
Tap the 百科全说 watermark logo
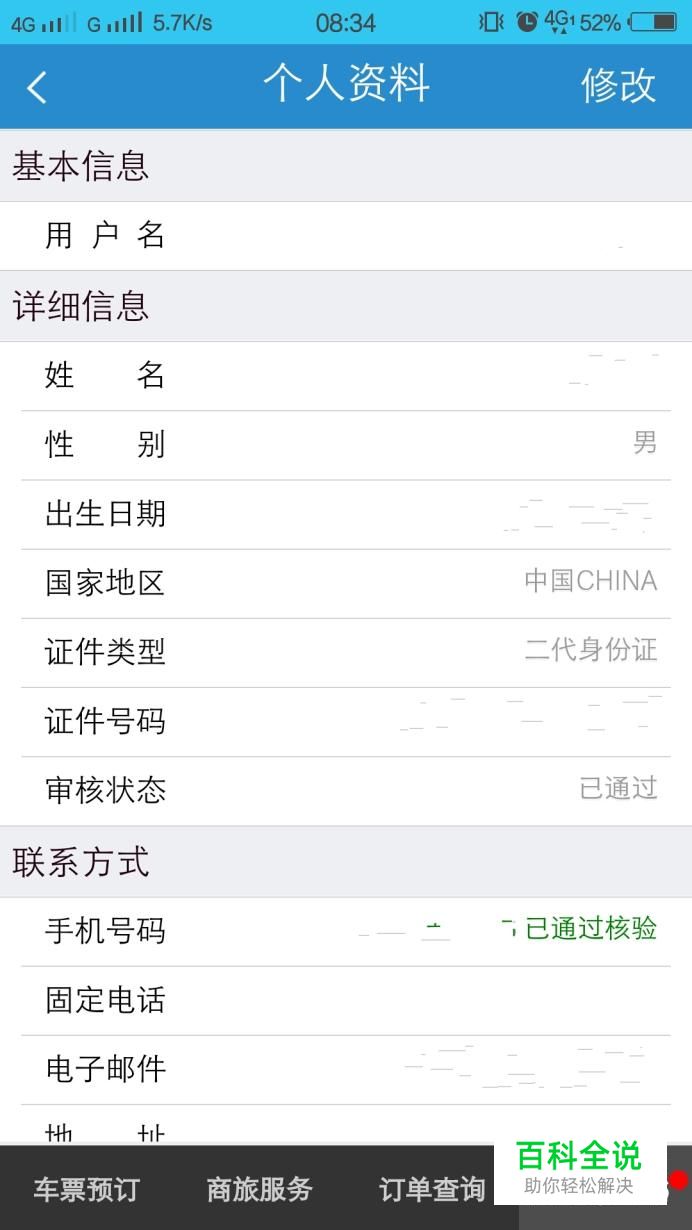click(x=580, y=1168)
